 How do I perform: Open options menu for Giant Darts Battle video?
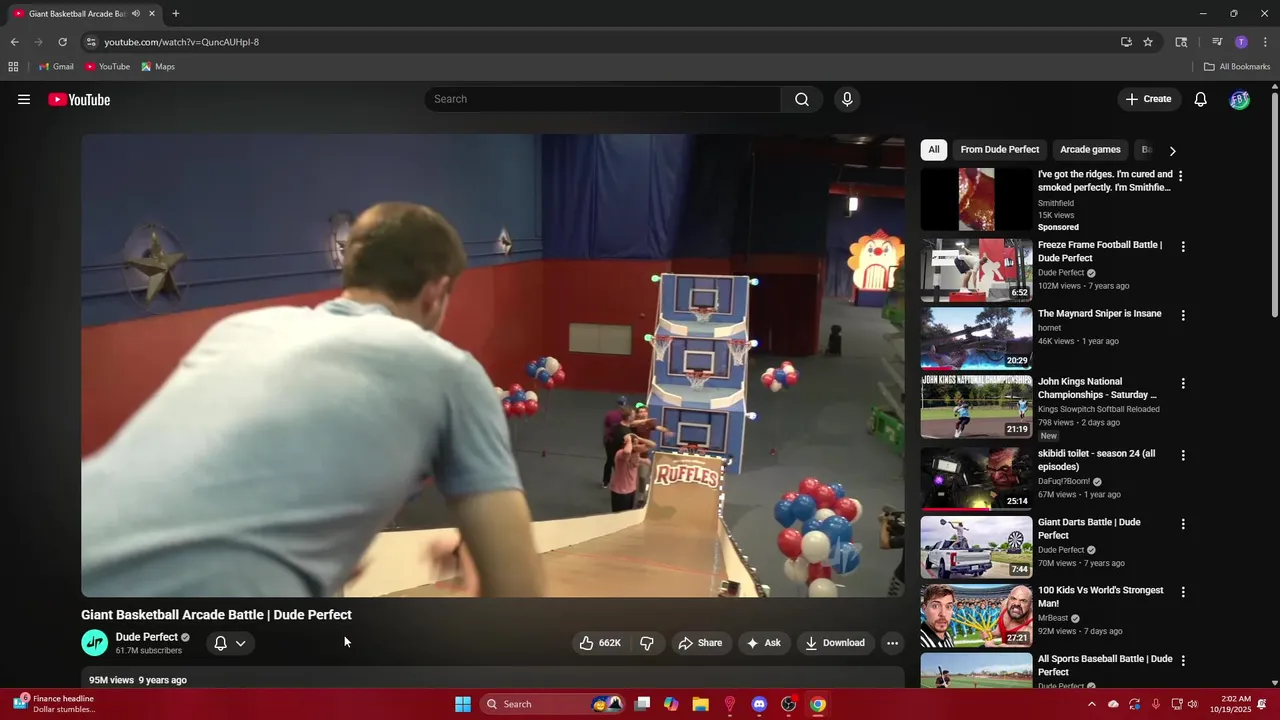point(1183,524)
